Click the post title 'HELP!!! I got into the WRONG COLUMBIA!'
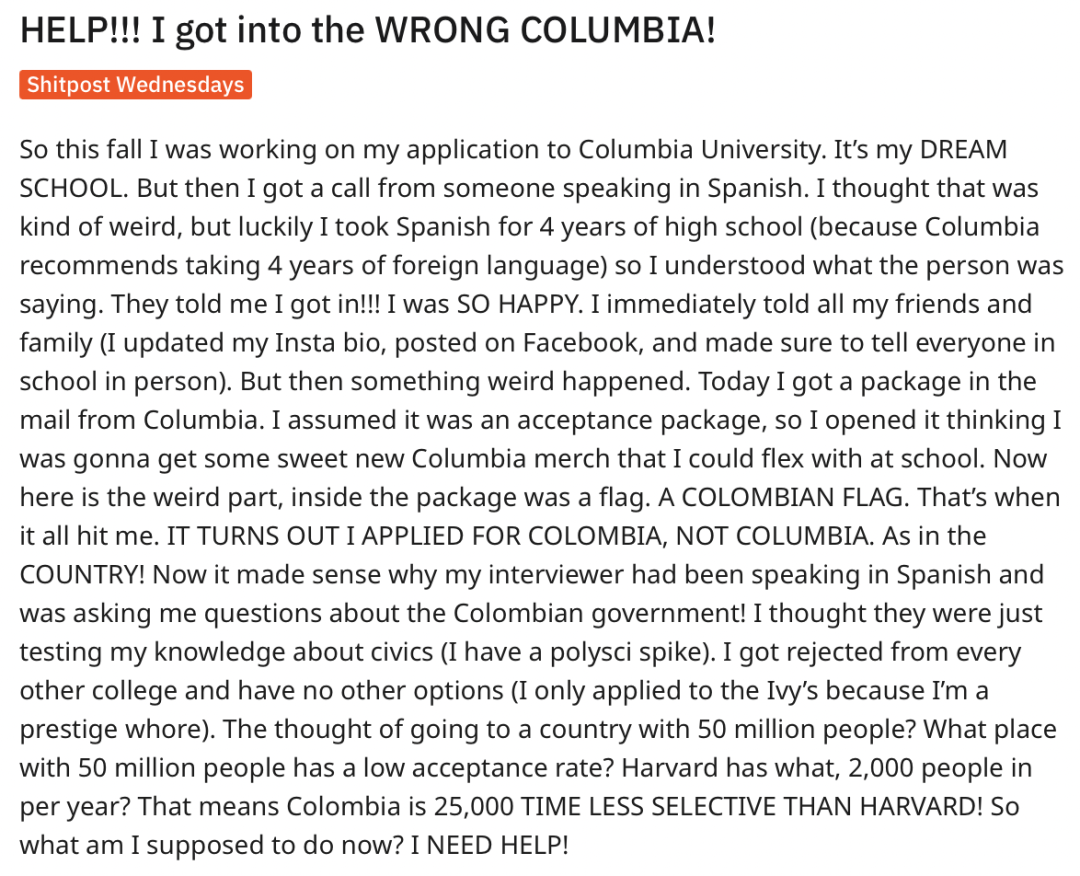1080x876 pixels. click(368, 30)
